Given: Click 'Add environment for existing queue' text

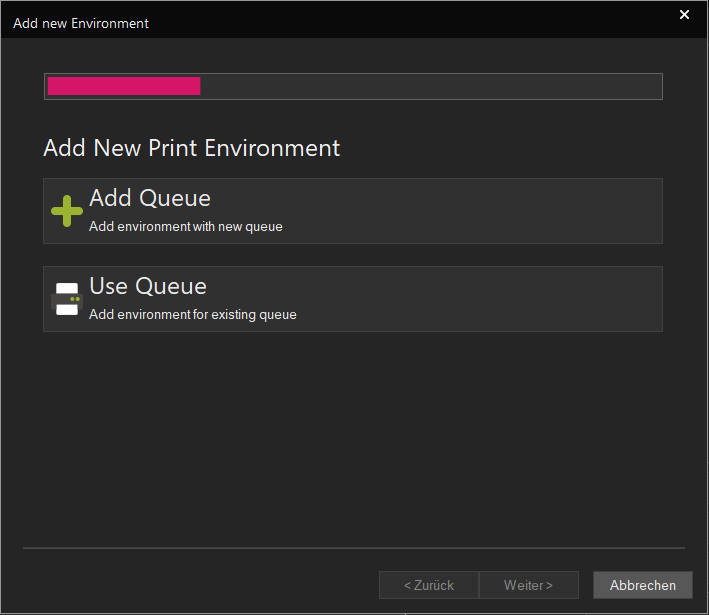Looking at the screenshot, I should [x=193, y=314].
